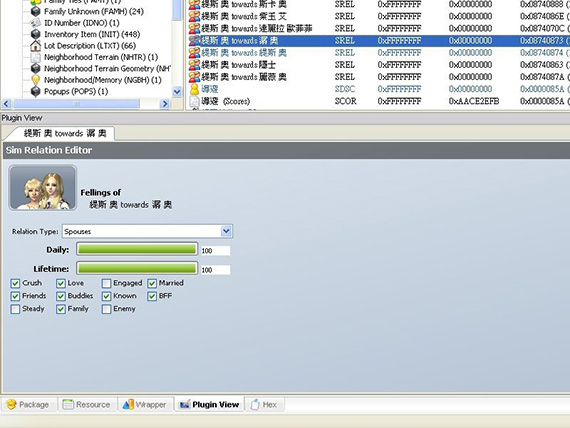Select Popups (POPS) (1) tree item
The height and width of the screenshot is (428, 570).
[x=76, y=91]
